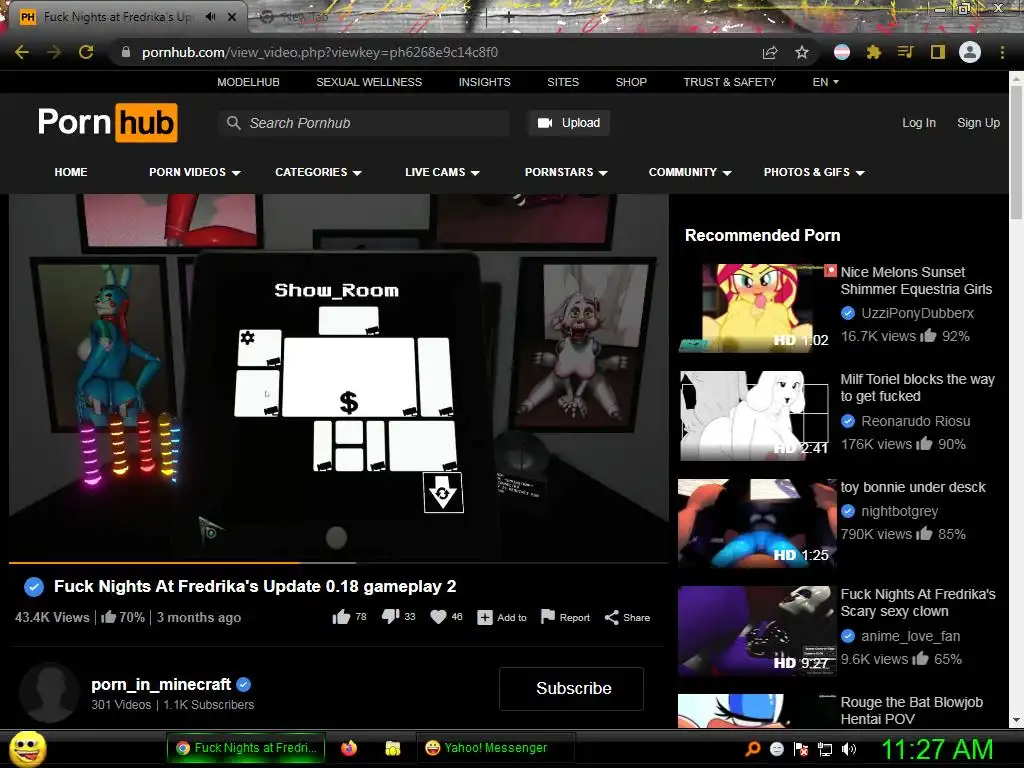Click the Log In link
The width and height of the screenshot is (1024, 768).
point(919,123)
